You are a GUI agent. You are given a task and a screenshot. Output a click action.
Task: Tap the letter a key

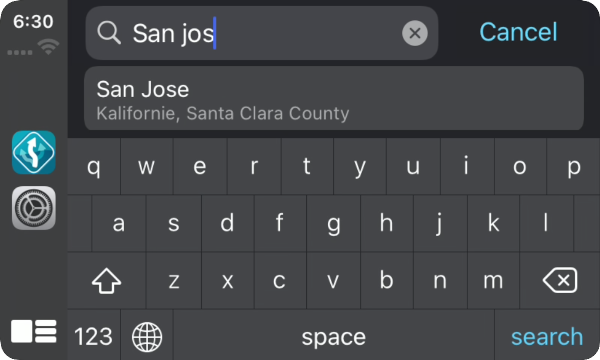pyautogui.click(x=119, y=223)
